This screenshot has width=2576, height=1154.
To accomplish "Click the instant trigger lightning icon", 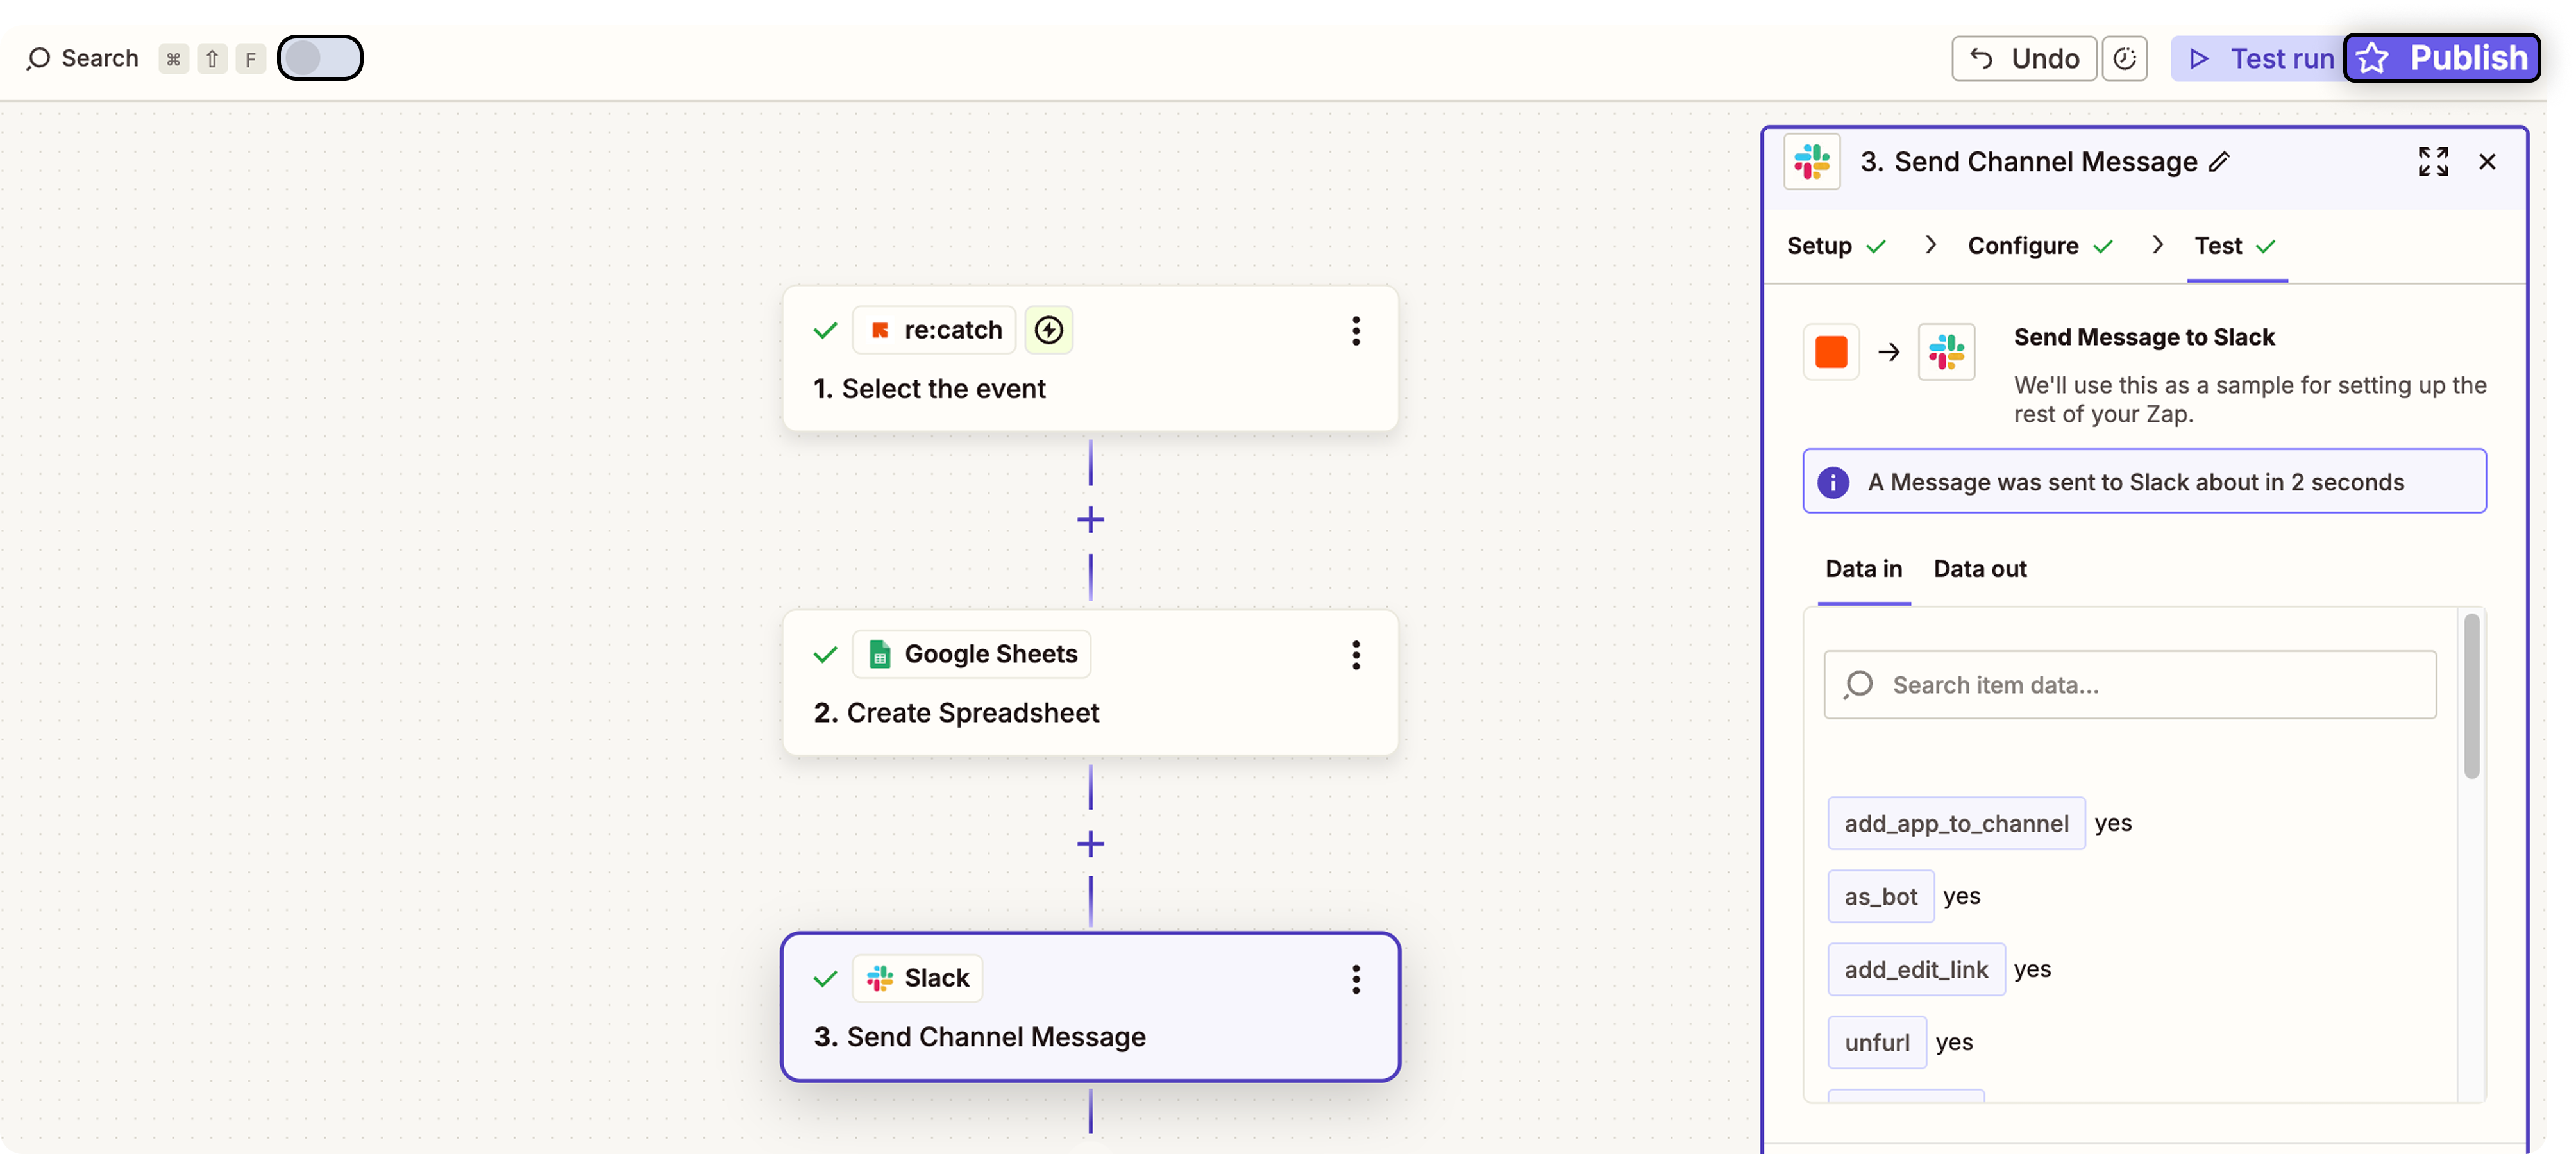I will 1048,330.
